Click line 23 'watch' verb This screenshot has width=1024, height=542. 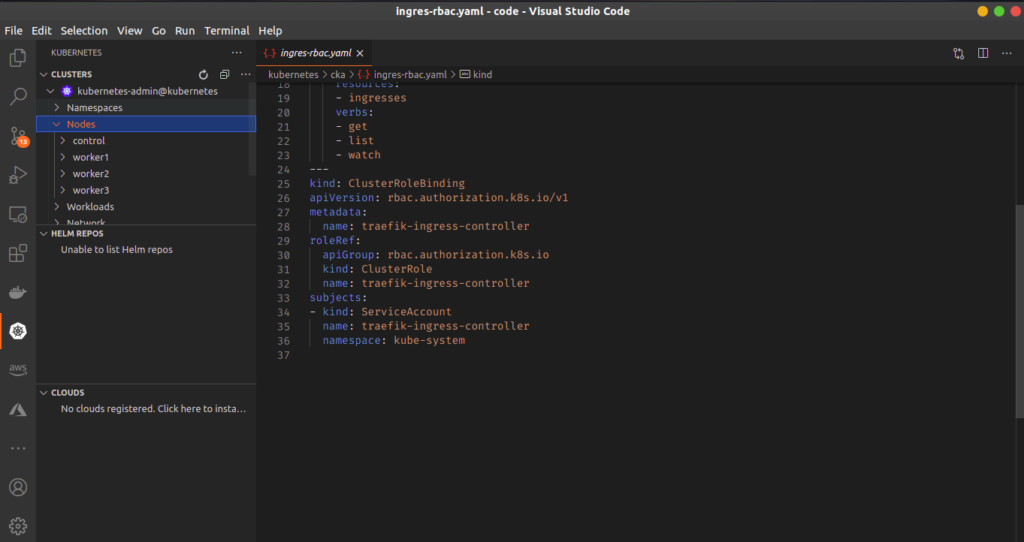click(x=364, y=155)
